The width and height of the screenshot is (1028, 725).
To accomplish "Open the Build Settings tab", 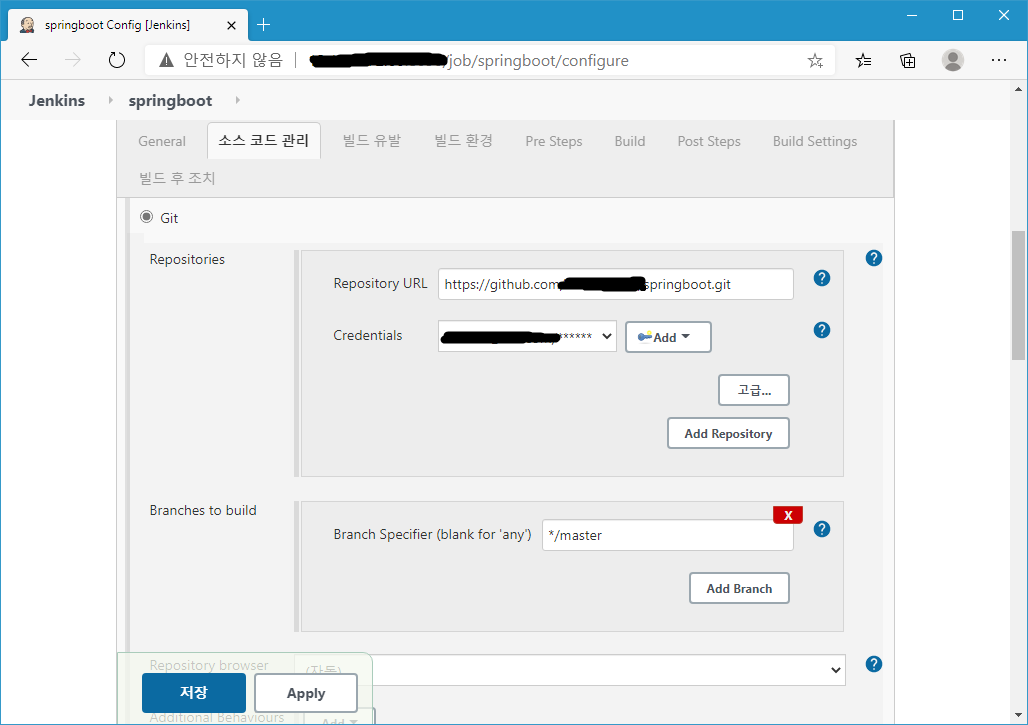I will tap(814, 141).
